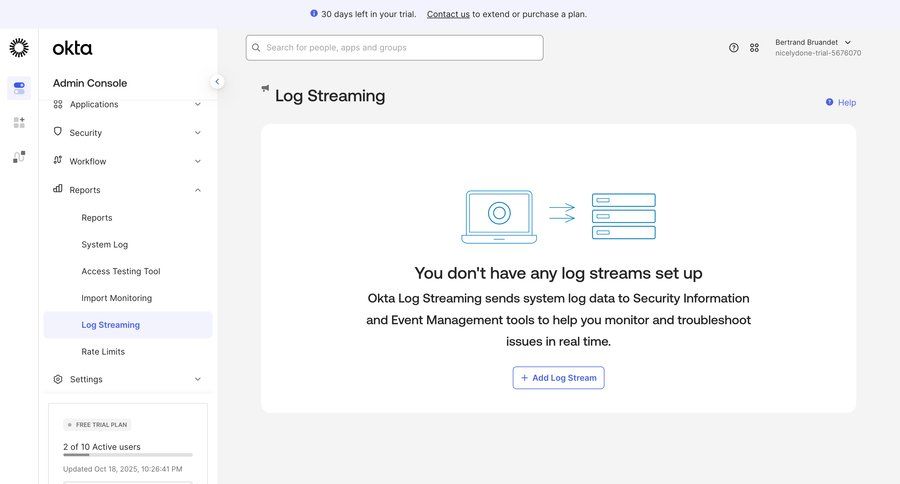Viewport: 900px width, 484px height.
Task: Open Rate Limits page
Action: [x=103, y=351]
